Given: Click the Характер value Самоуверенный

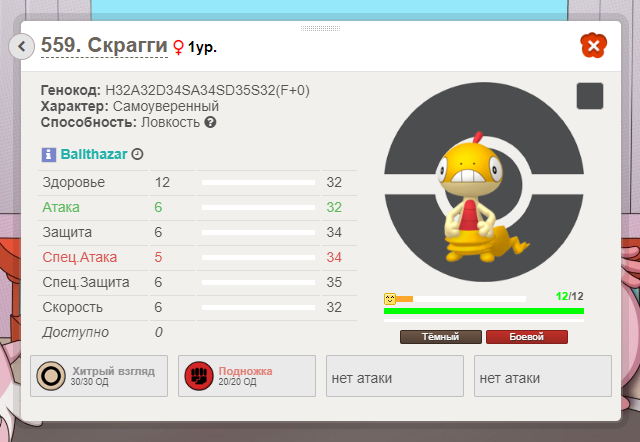Looking at the screenshot, I should [x=166, y=106].
